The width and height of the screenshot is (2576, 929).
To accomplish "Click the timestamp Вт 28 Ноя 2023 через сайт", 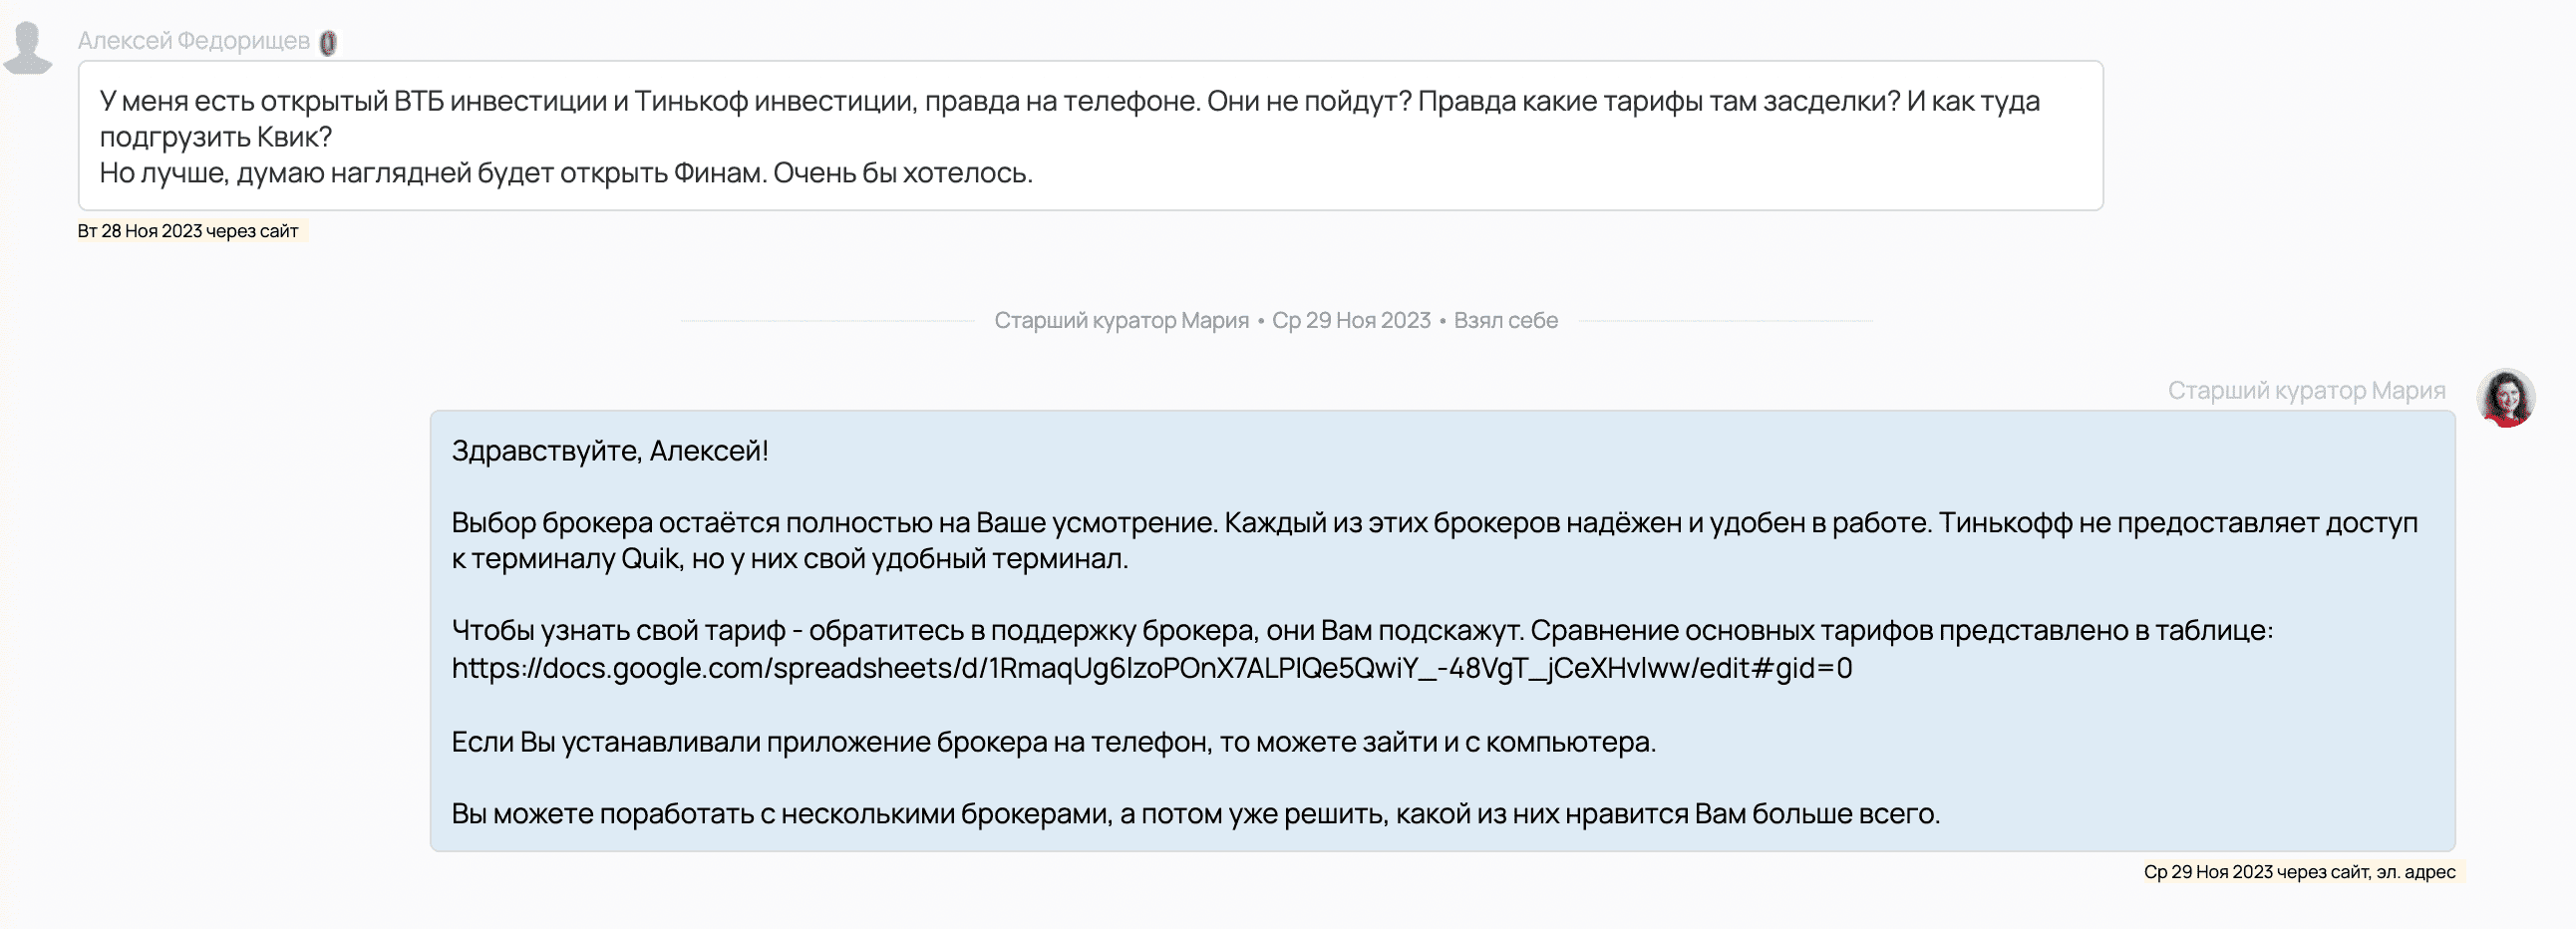I will point(188,231).
